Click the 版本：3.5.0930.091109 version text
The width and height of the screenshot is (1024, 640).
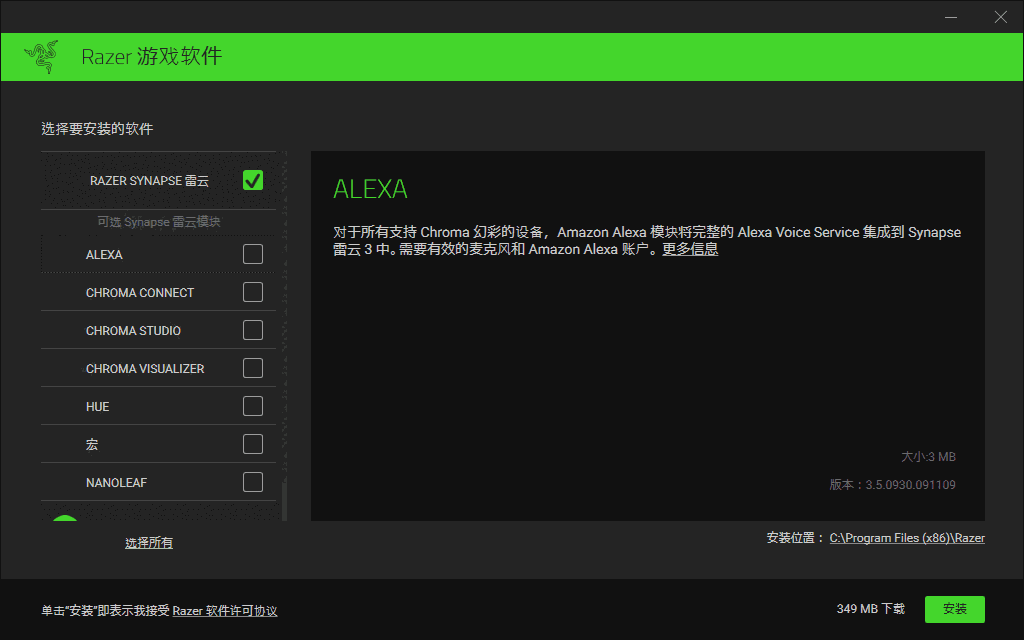[x=893, y=485]
